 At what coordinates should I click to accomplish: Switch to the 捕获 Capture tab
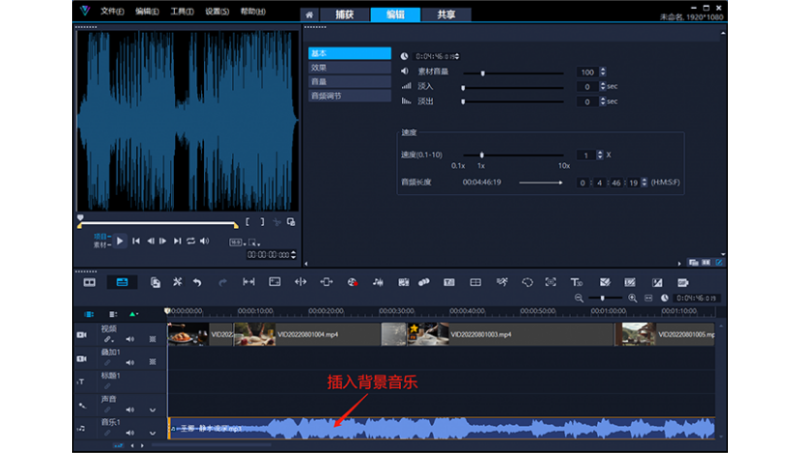(344, 15)
